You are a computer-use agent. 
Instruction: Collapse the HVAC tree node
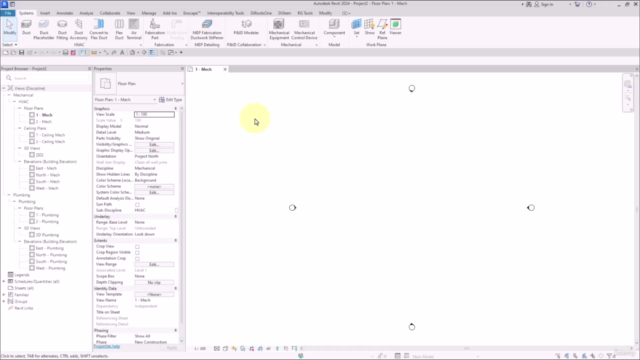(x=14, y=102)
